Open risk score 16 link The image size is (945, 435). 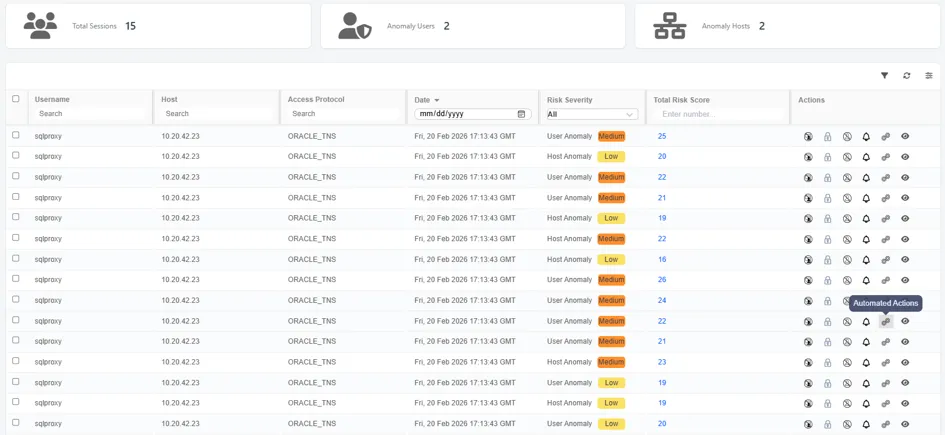pos(662,259)
